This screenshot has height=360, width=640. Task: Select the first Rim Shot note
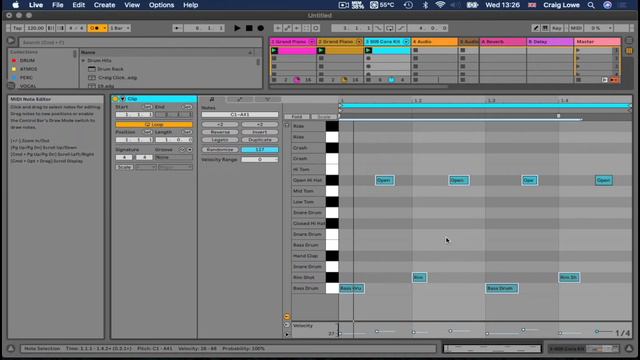419,278
